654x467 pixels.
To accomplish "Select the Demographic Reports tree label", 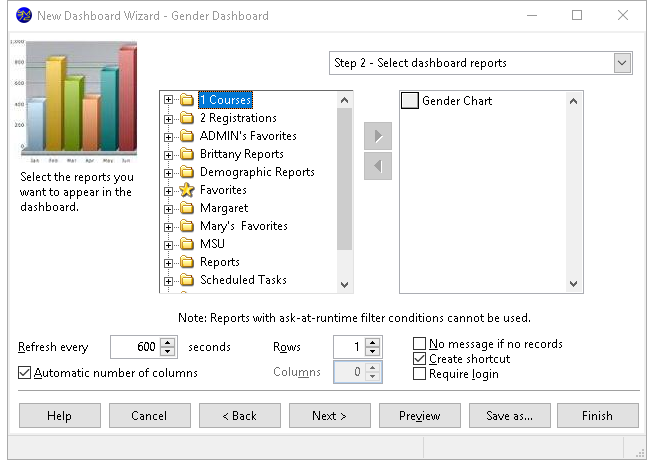I will [257, 172].
